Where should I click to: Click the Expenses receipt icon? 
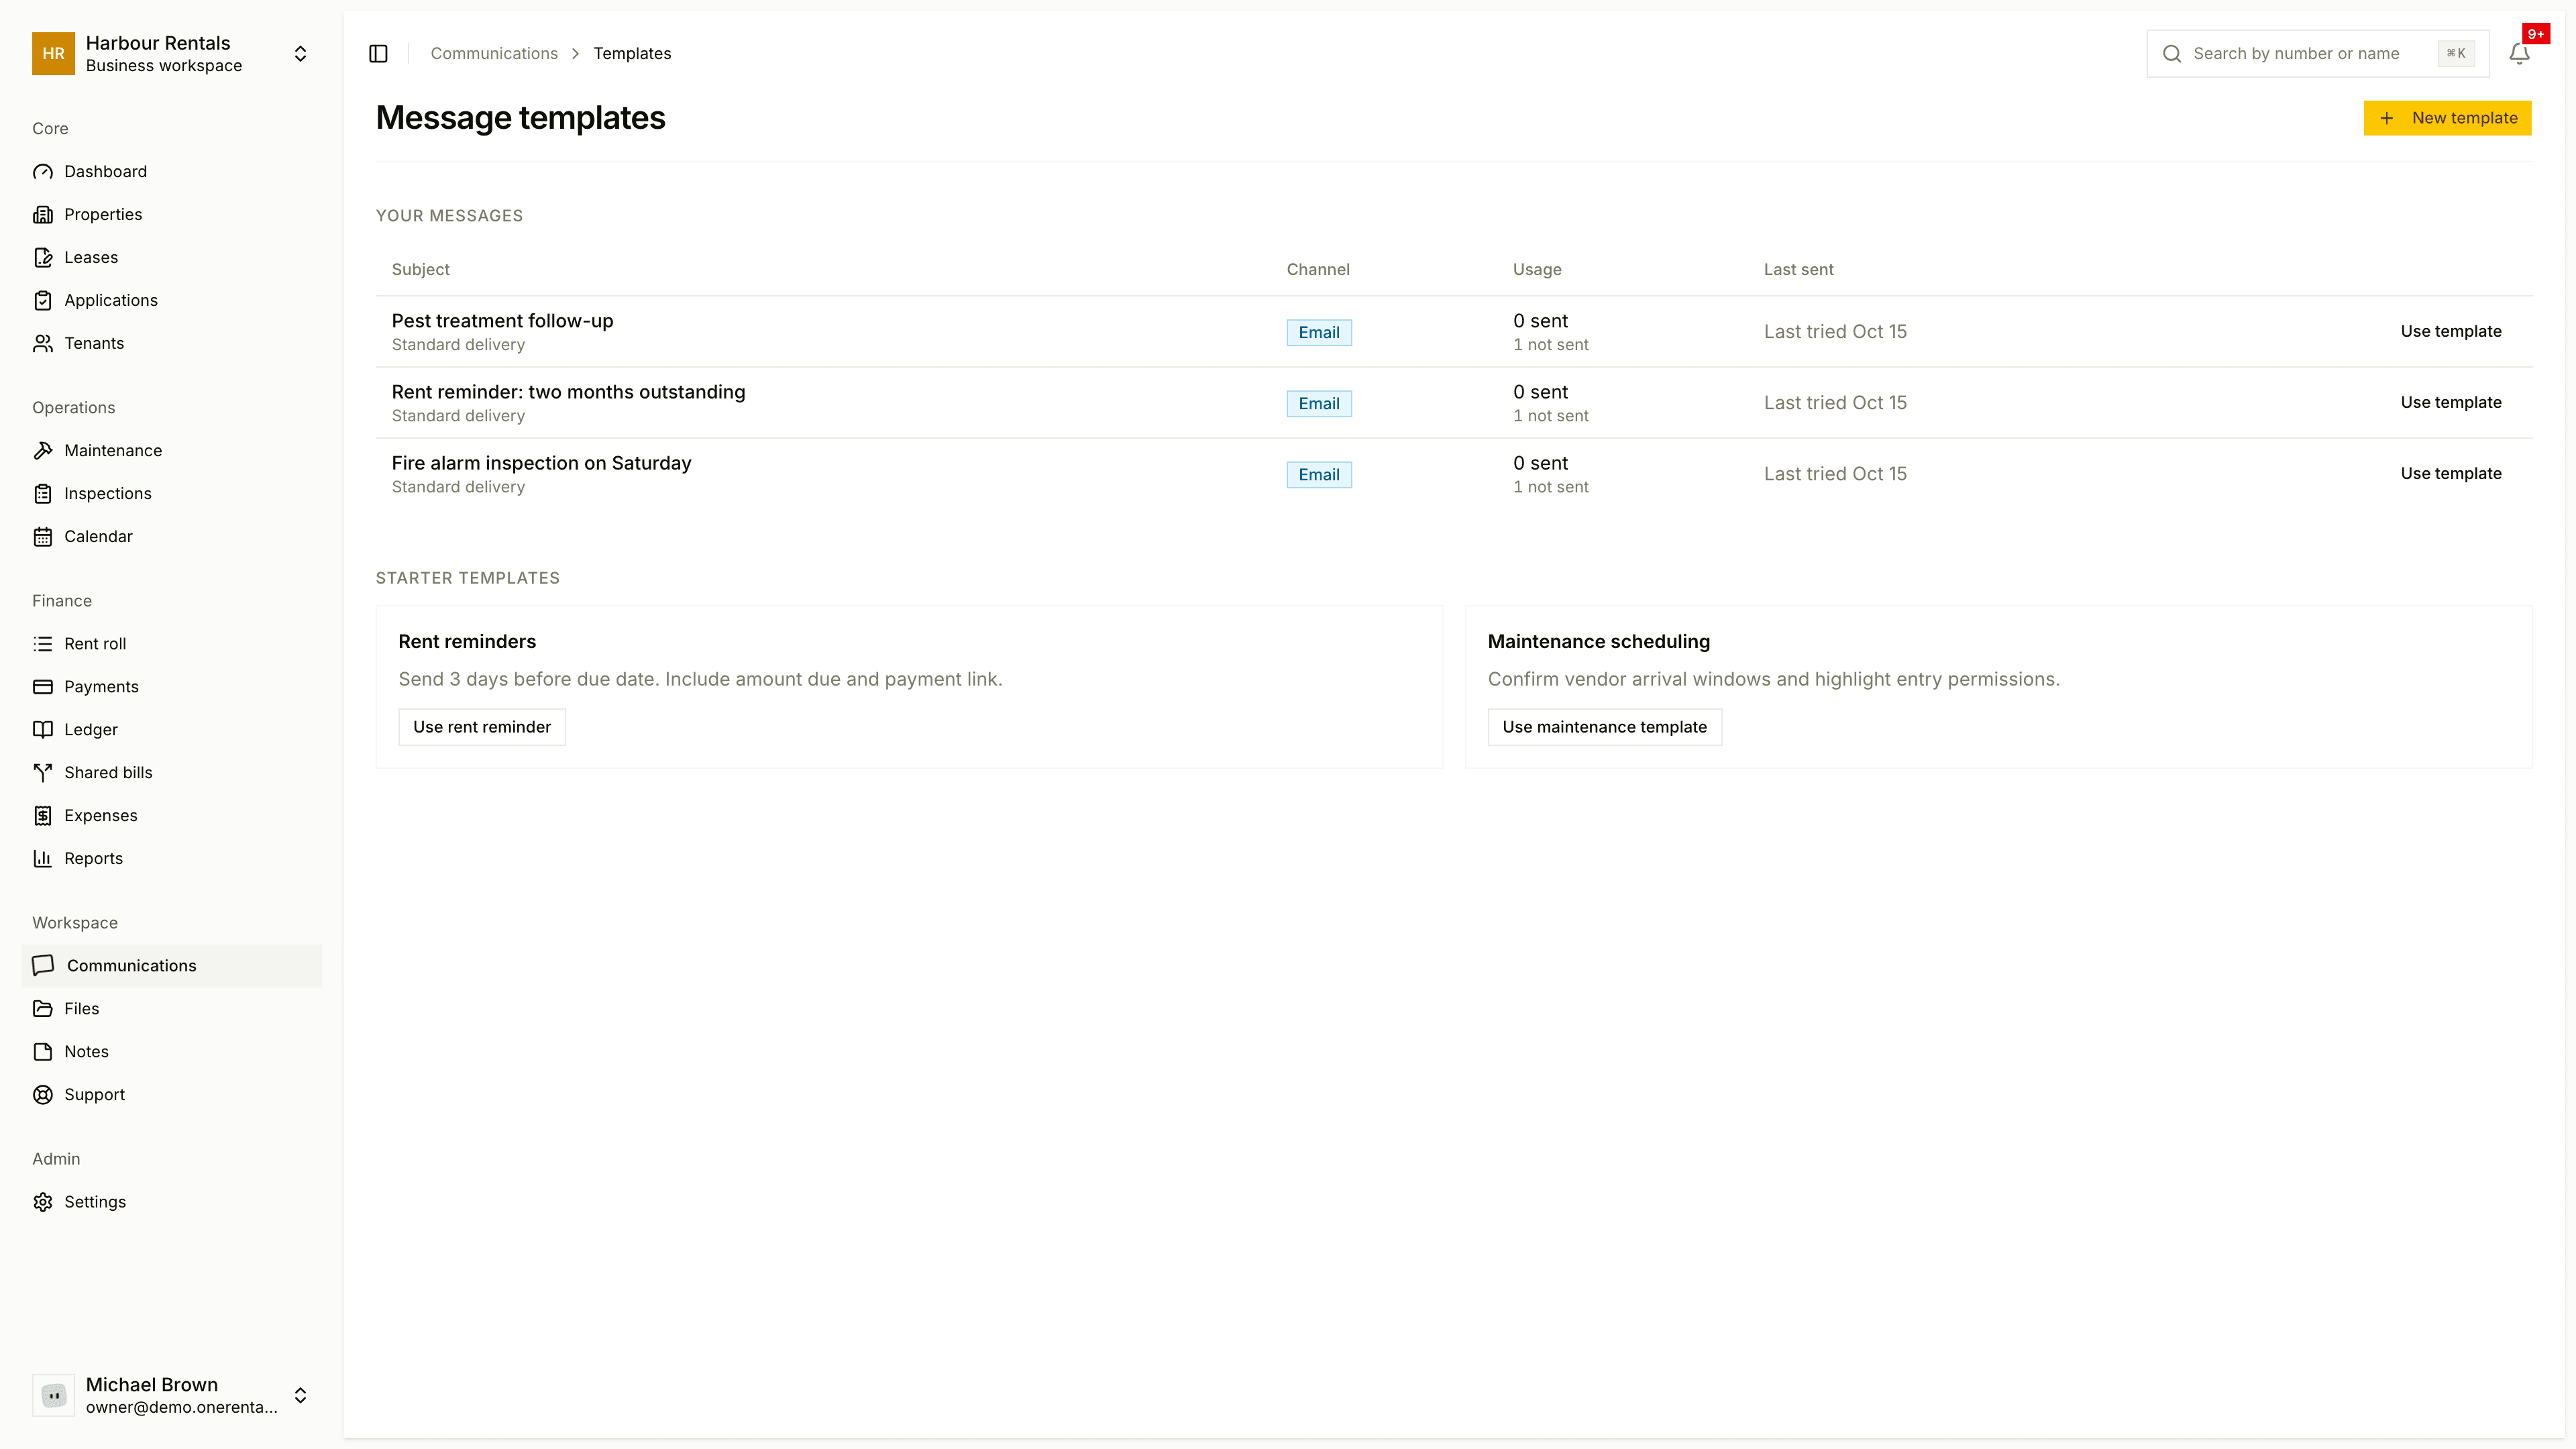43,816
